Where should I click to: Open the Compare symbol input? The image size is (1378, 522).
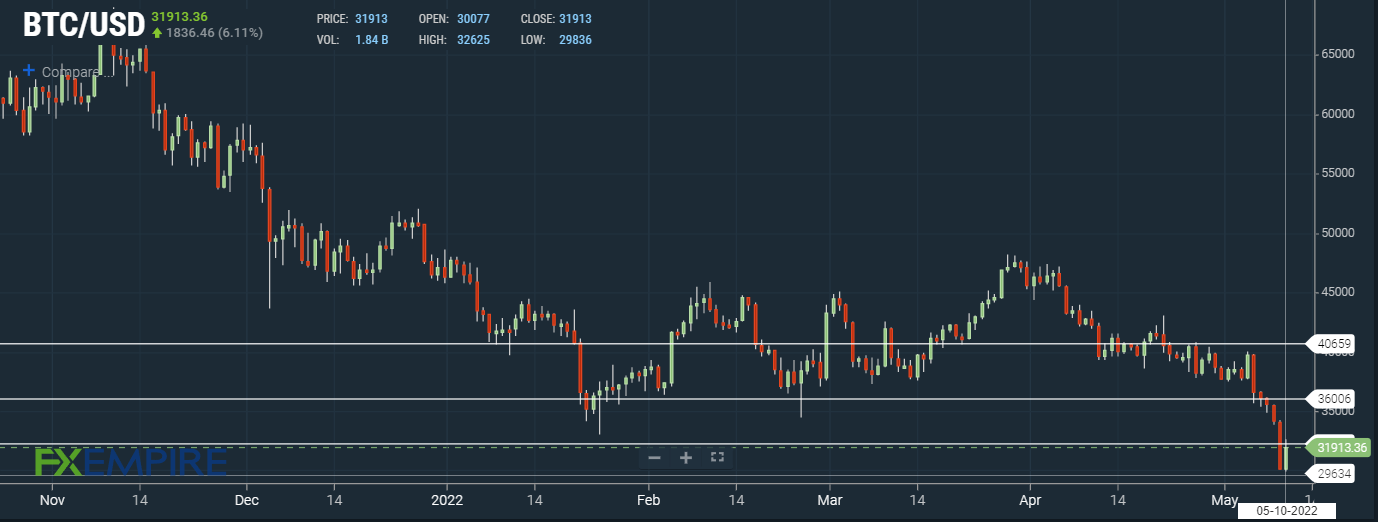click(x=72, y=72)
